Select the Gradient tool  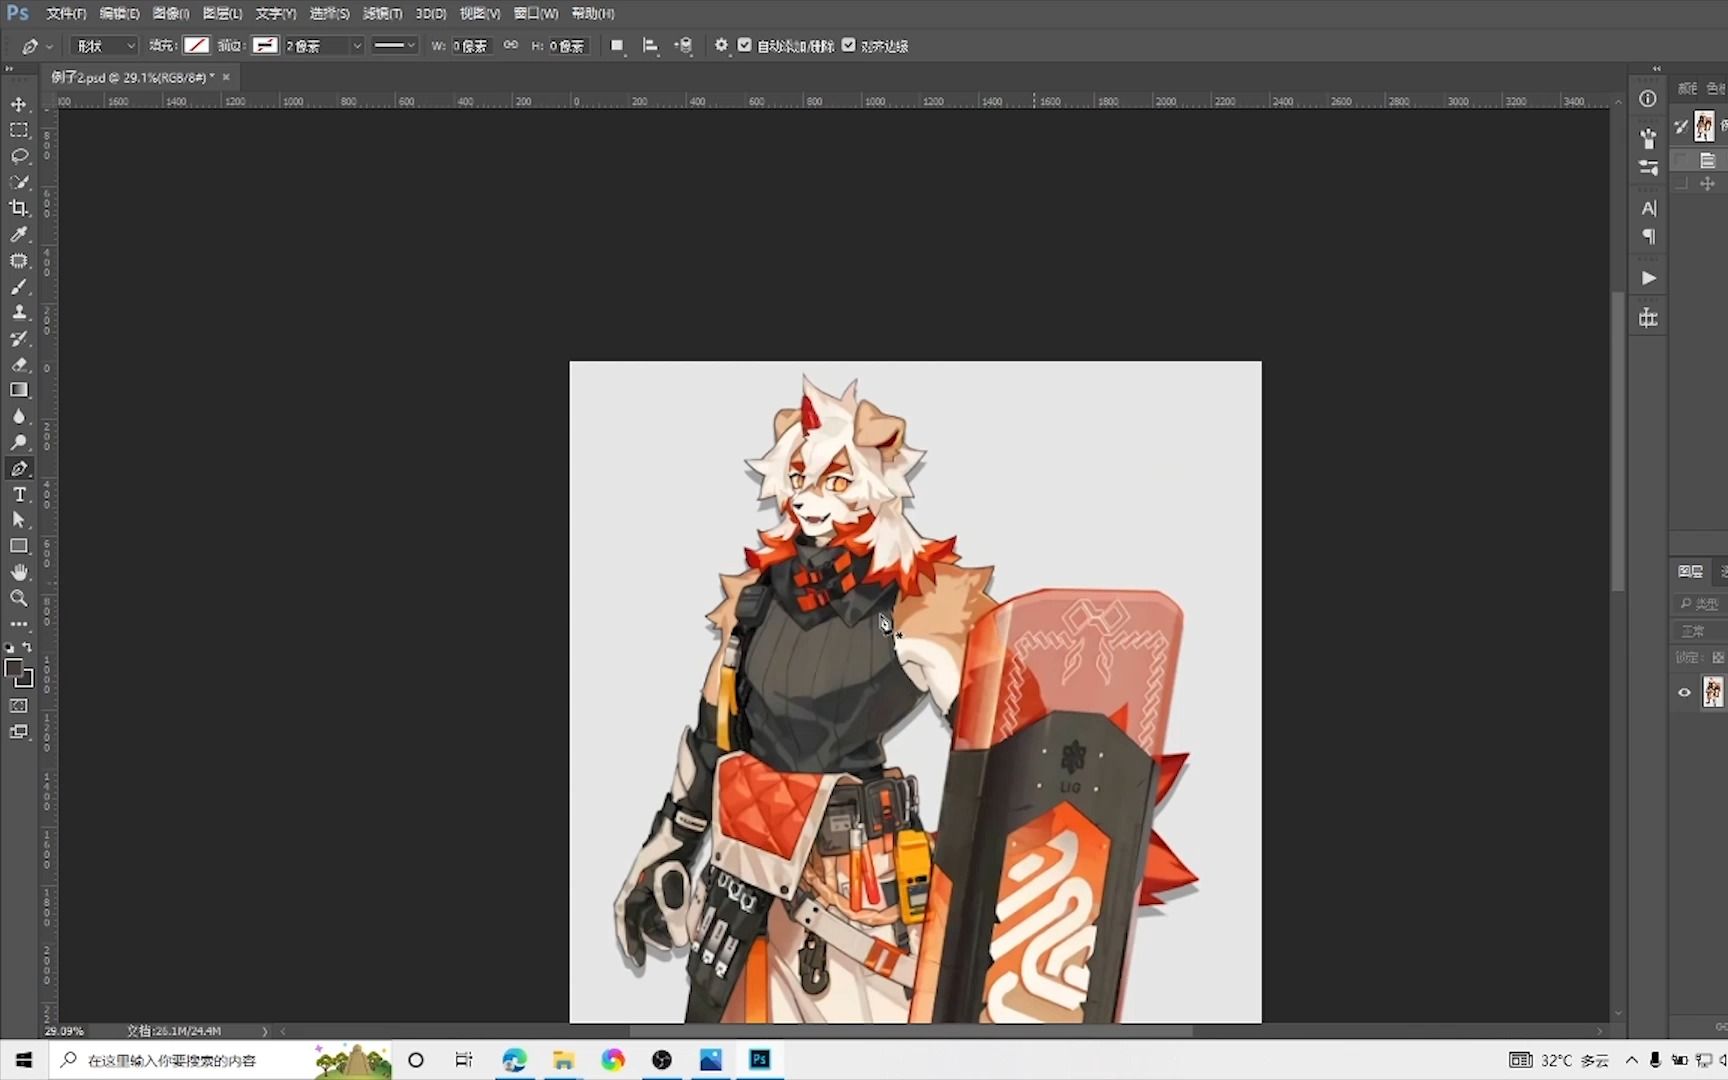(19, 390)
